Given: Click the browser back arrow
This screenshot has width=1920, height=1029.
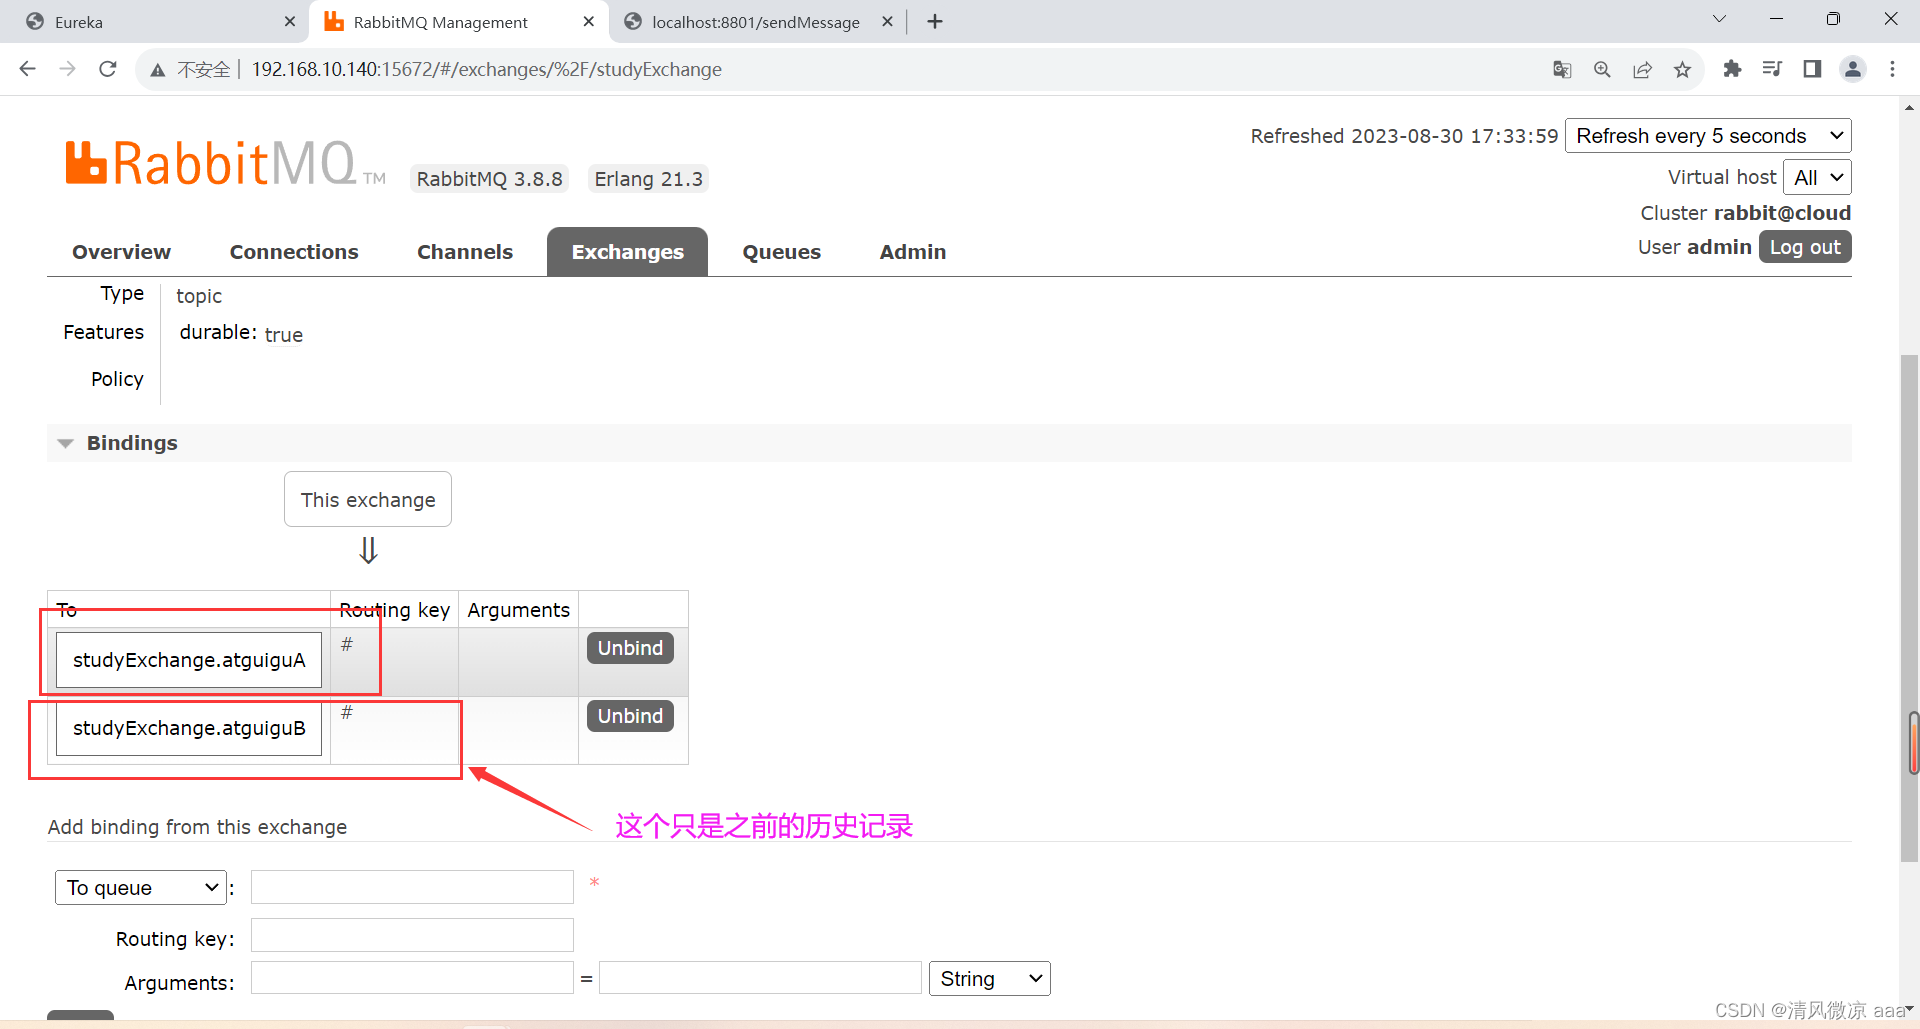Looking at the screenshot, I should coord(28,69).
